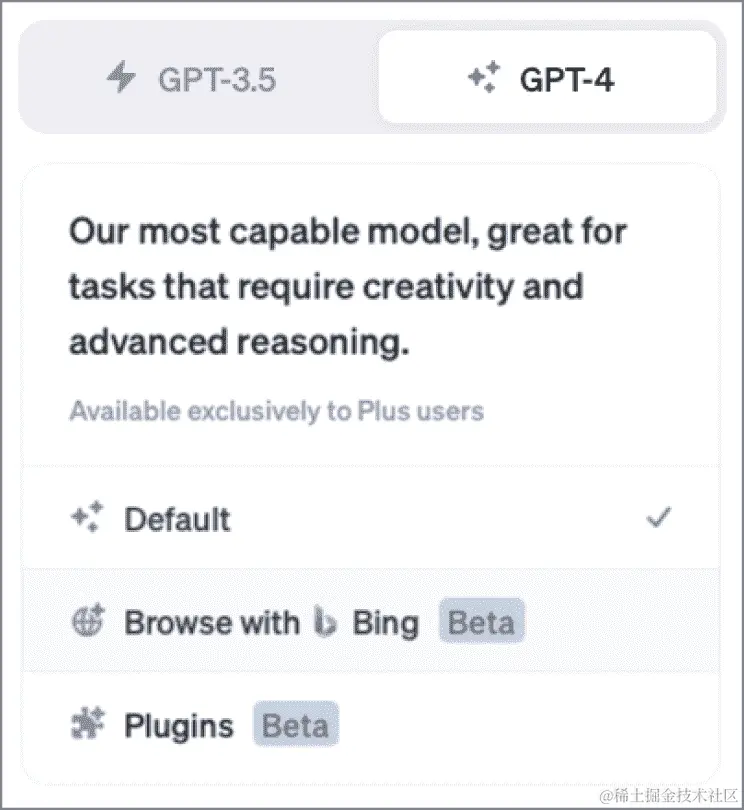Click the Bing logo icon
Screen dimensions: 744x810
324,621
